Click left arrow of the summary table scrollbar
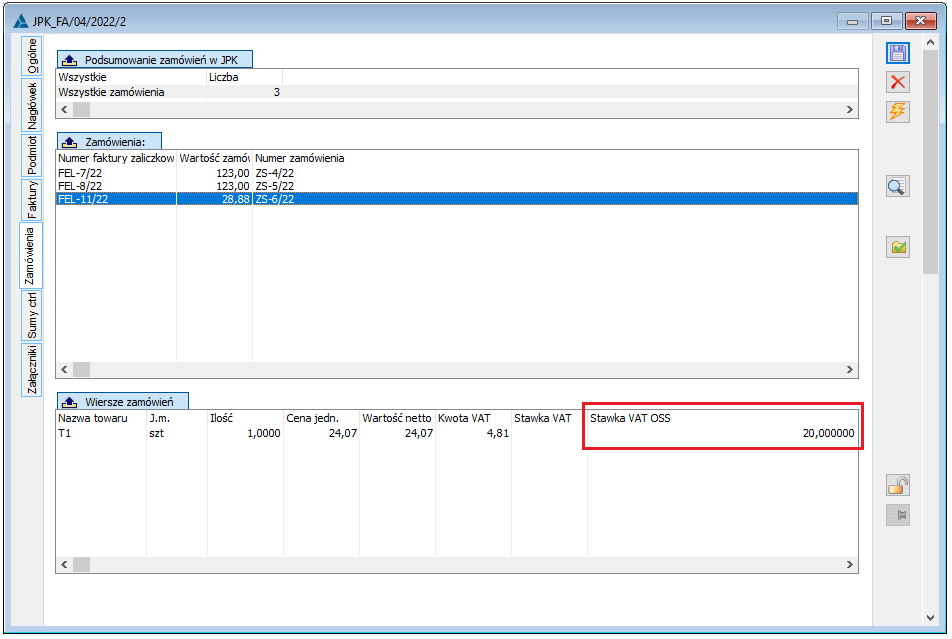Image resolution: width=952 pixels, height=639 pixels. (x=64, y=109)
